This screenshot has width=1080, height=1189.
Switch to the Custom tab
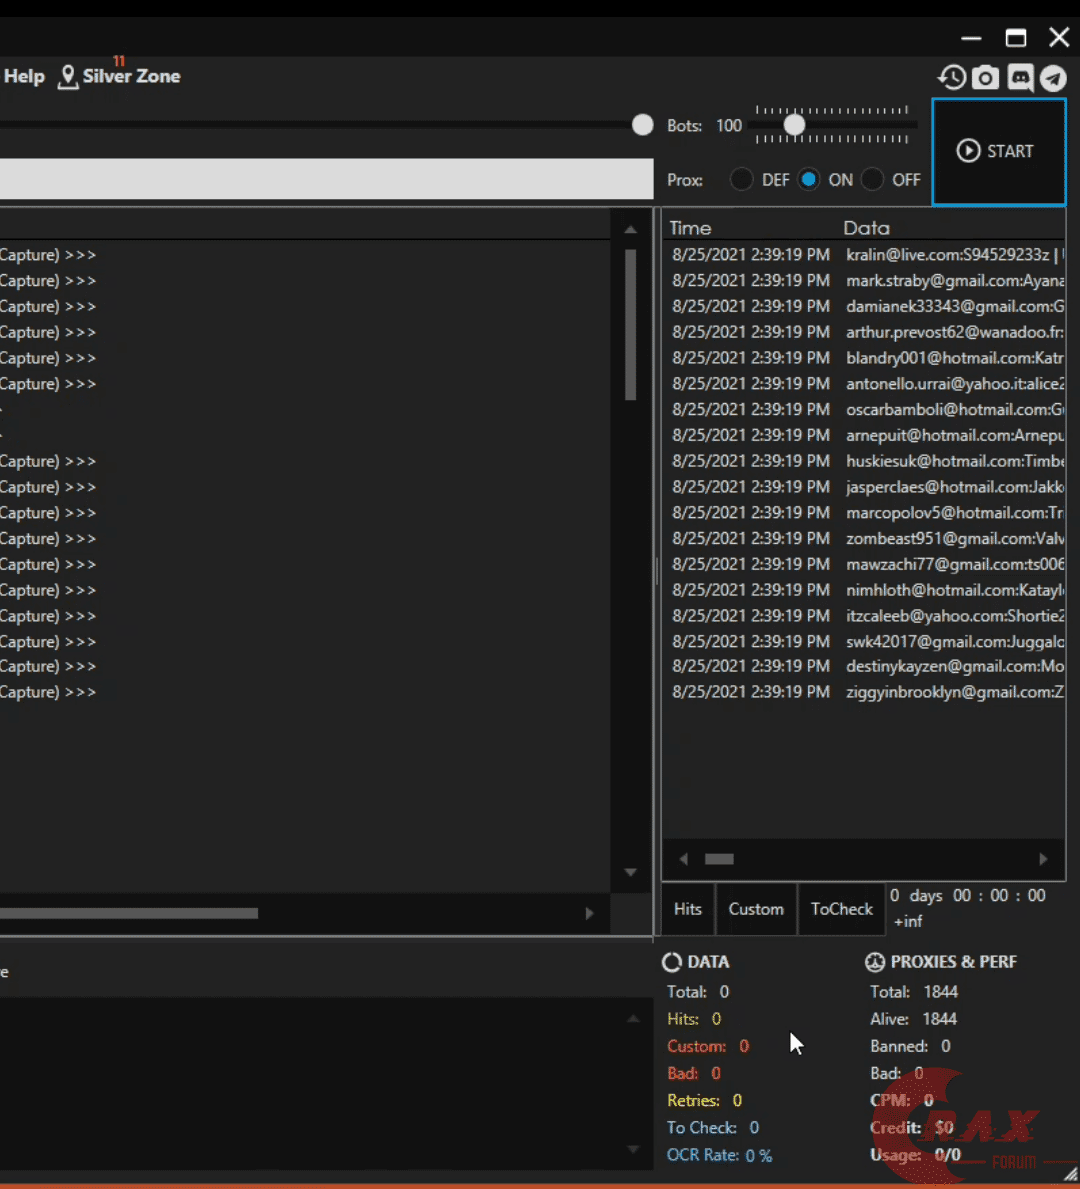click(x=756, y=909)
